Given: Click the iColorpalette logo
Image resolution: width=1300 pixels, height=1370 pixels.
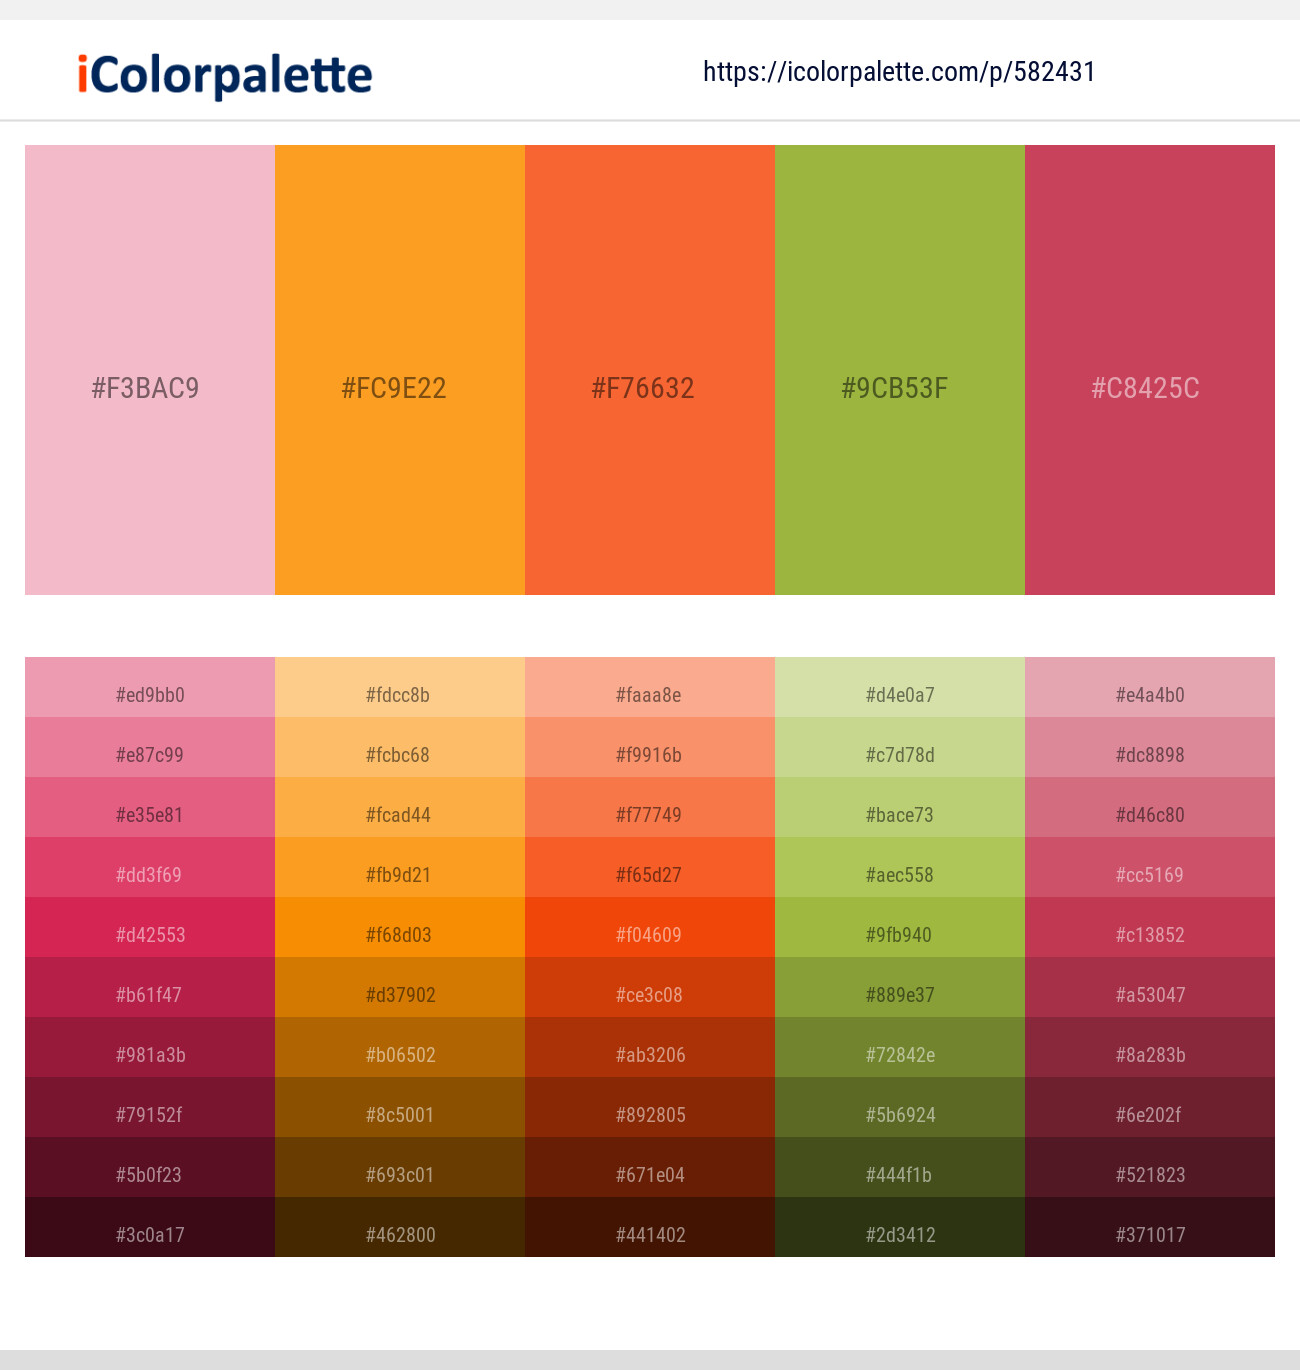Looking at the screenshot, I should click(225, 75).
